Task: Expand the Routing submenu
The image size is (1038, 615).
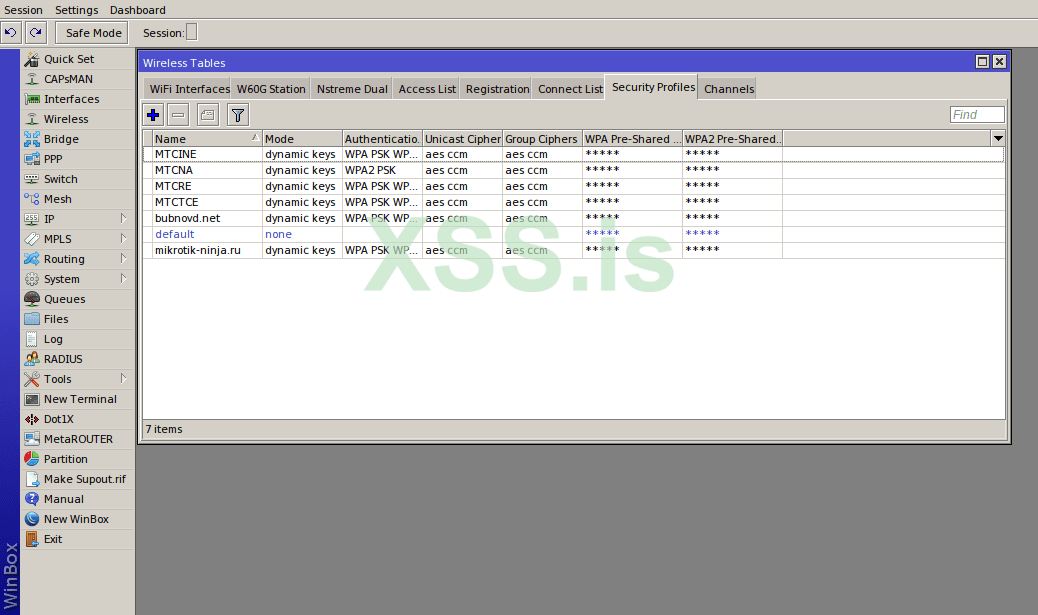Action: [x=123, y=259]
